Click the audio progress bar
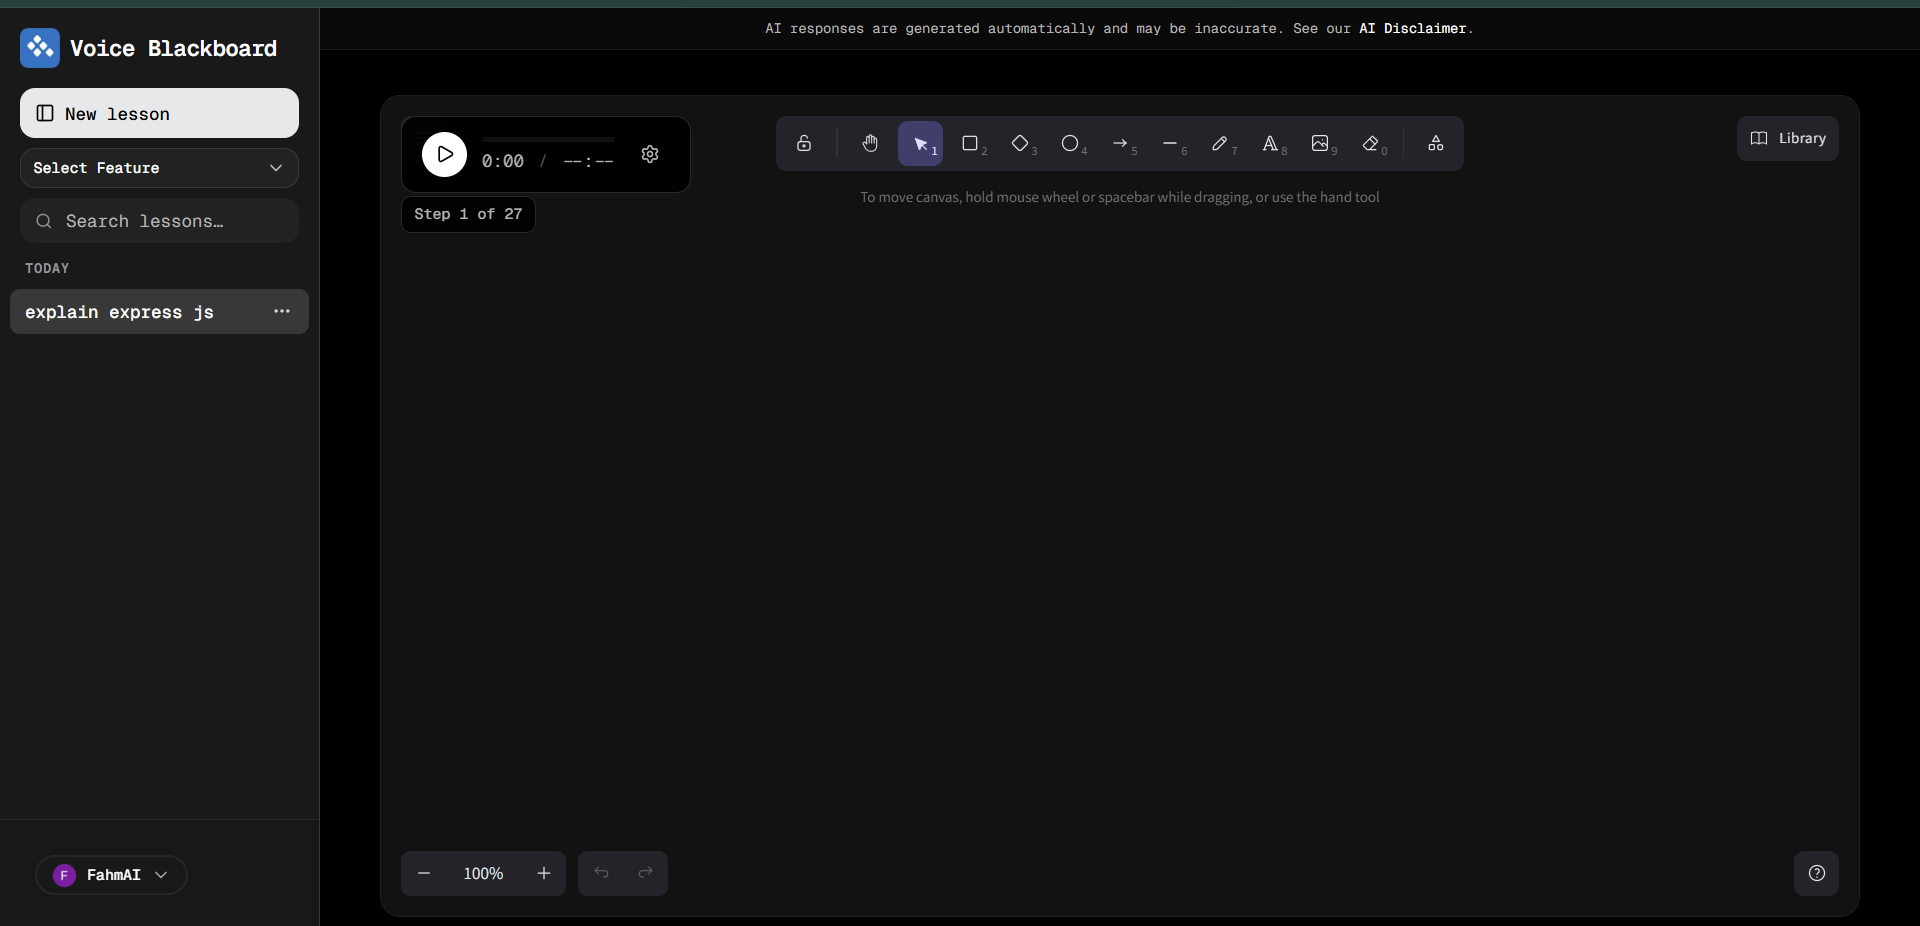Screen dimensions: 1920x926 tap(548, 139)
